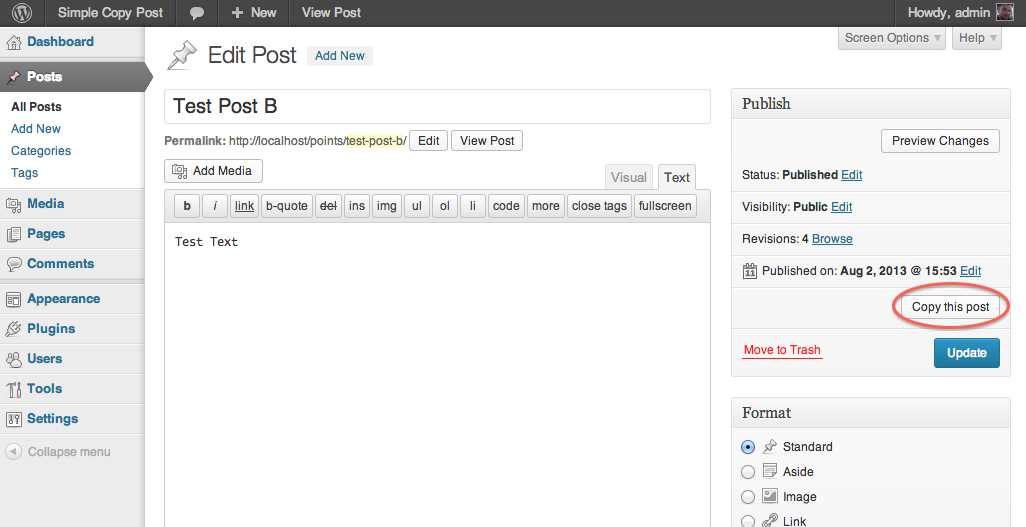Image resolution: width=1026 pixels, height=527 pixels.
Task: Click View Post button beside permalink
Action: tap(487, 141)
